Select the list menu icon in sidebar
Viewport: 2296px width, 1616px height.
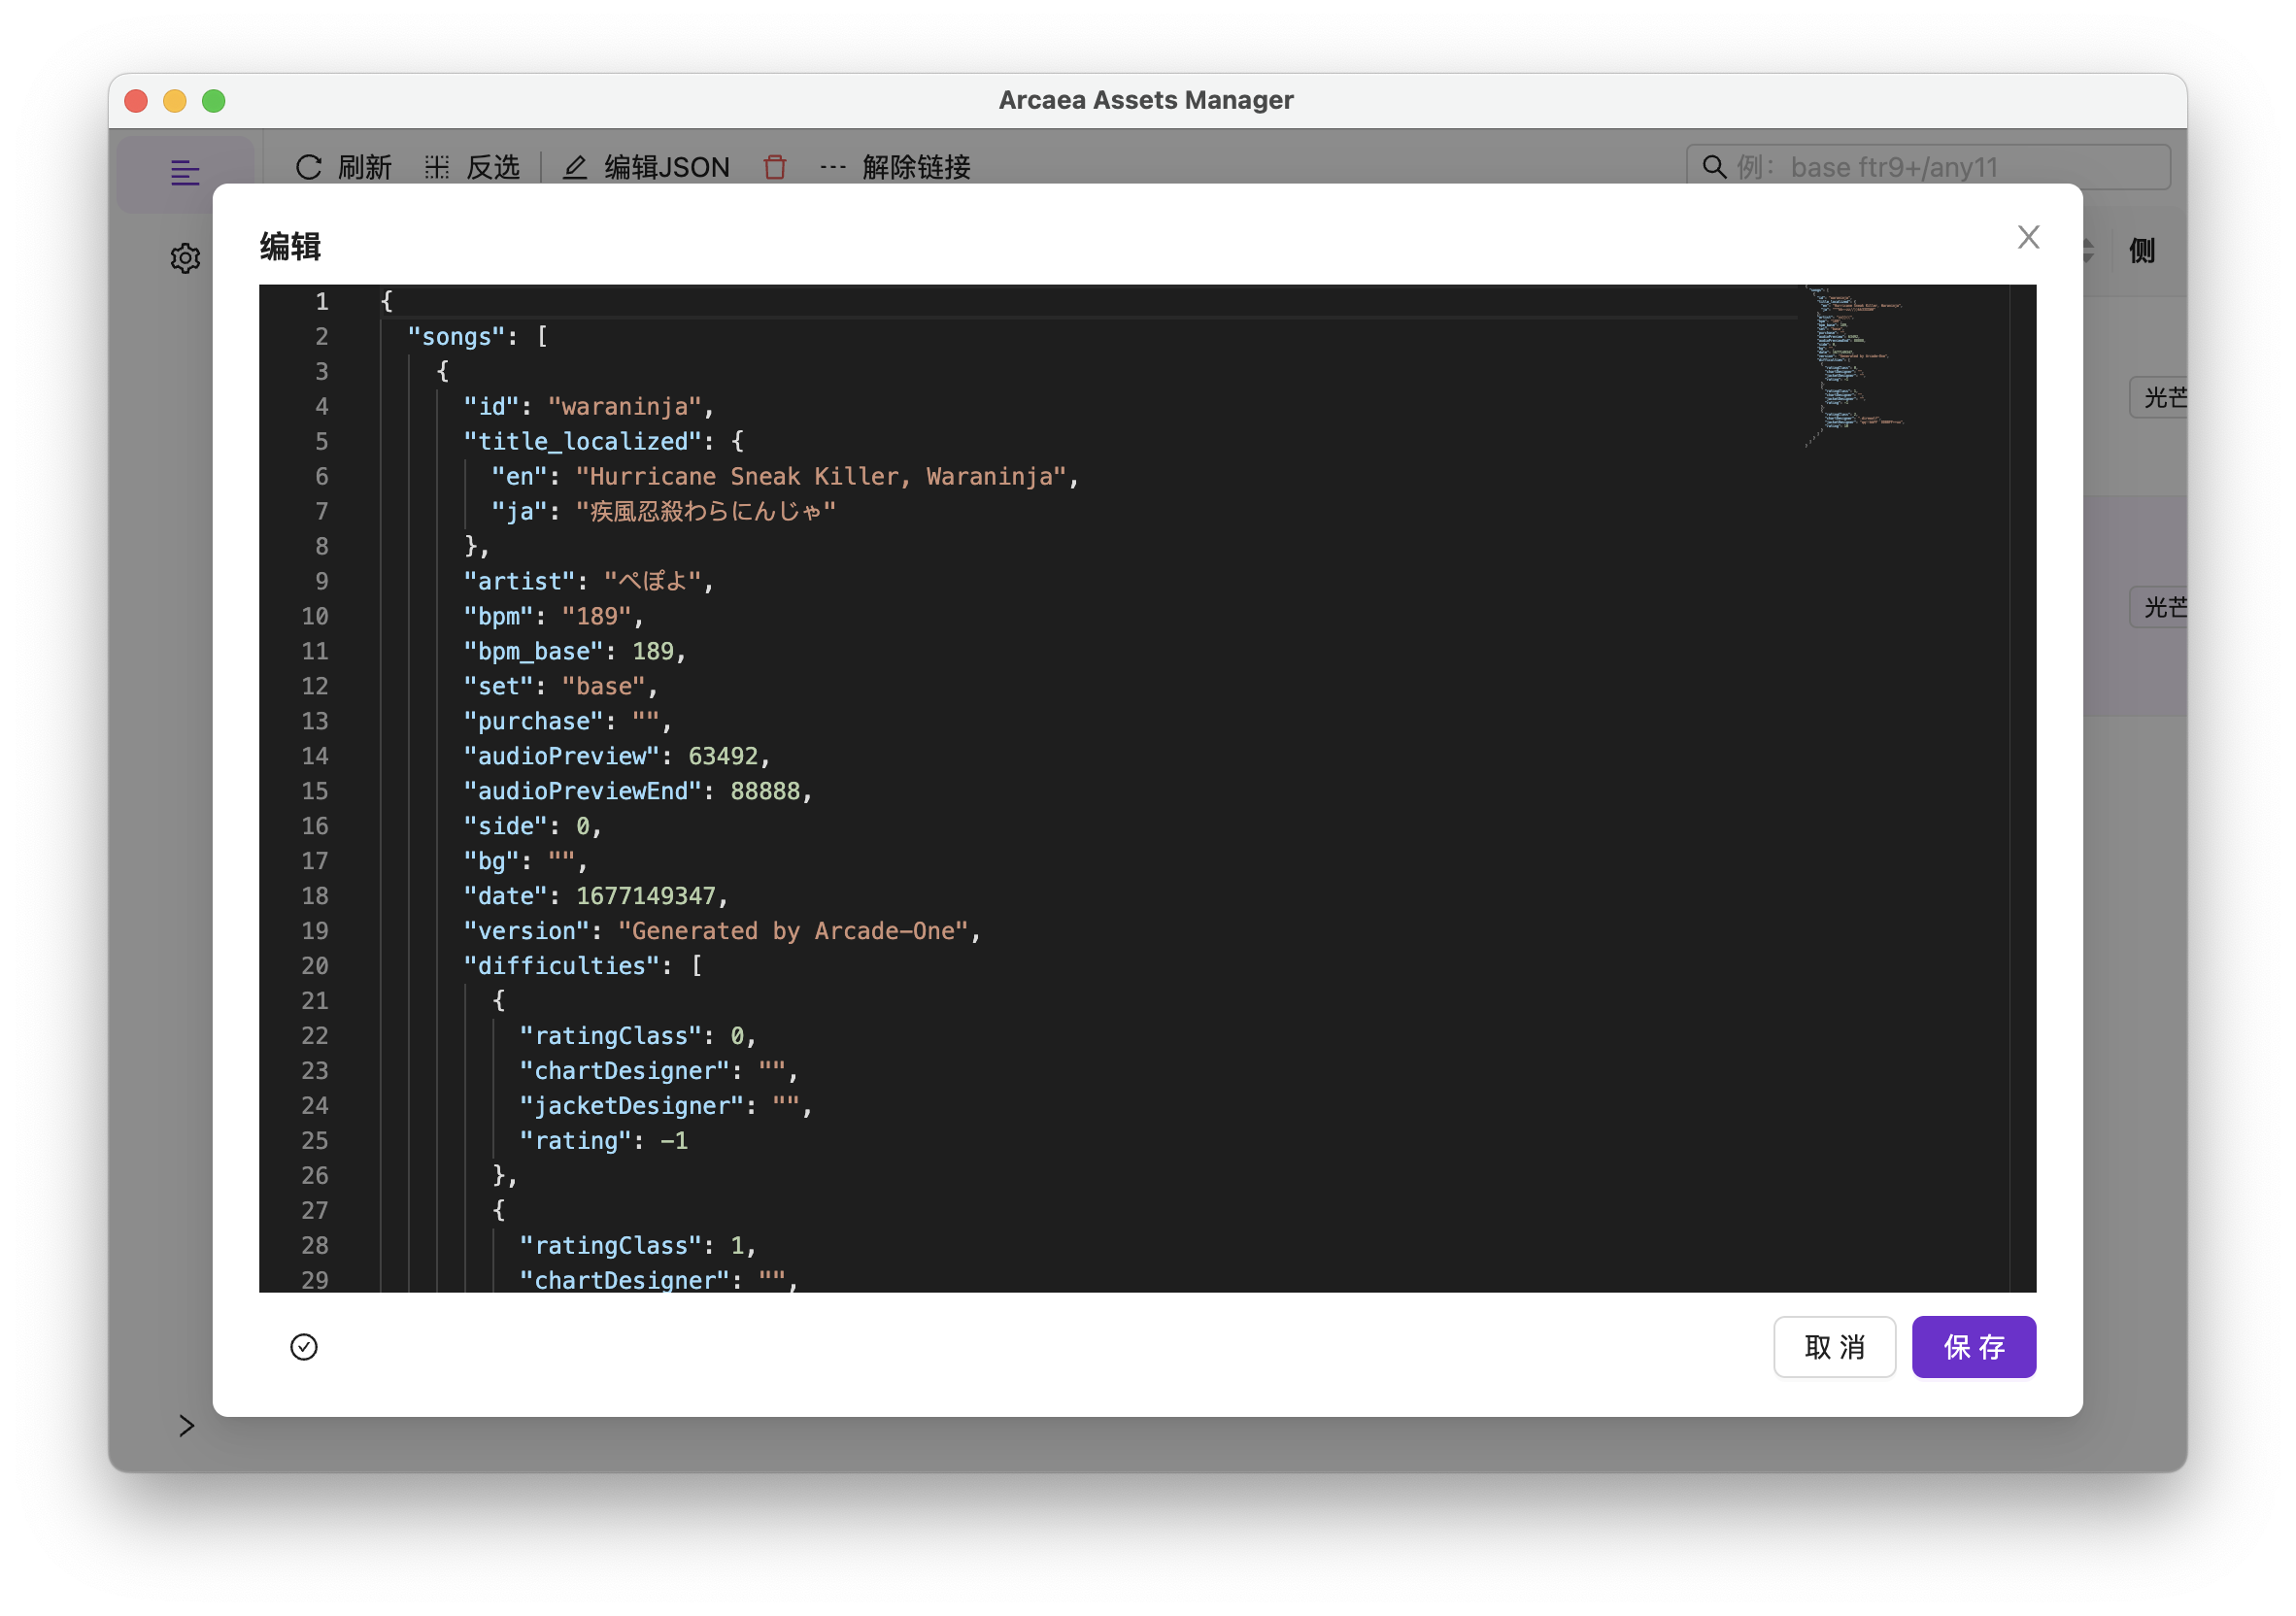[185, 172]
